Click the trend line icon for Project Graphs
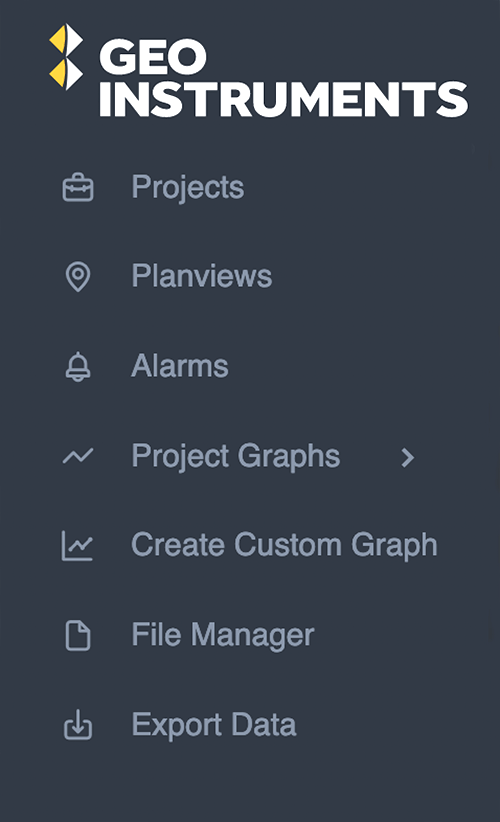Viewport: 500px width, 822px height. [78, 456]
